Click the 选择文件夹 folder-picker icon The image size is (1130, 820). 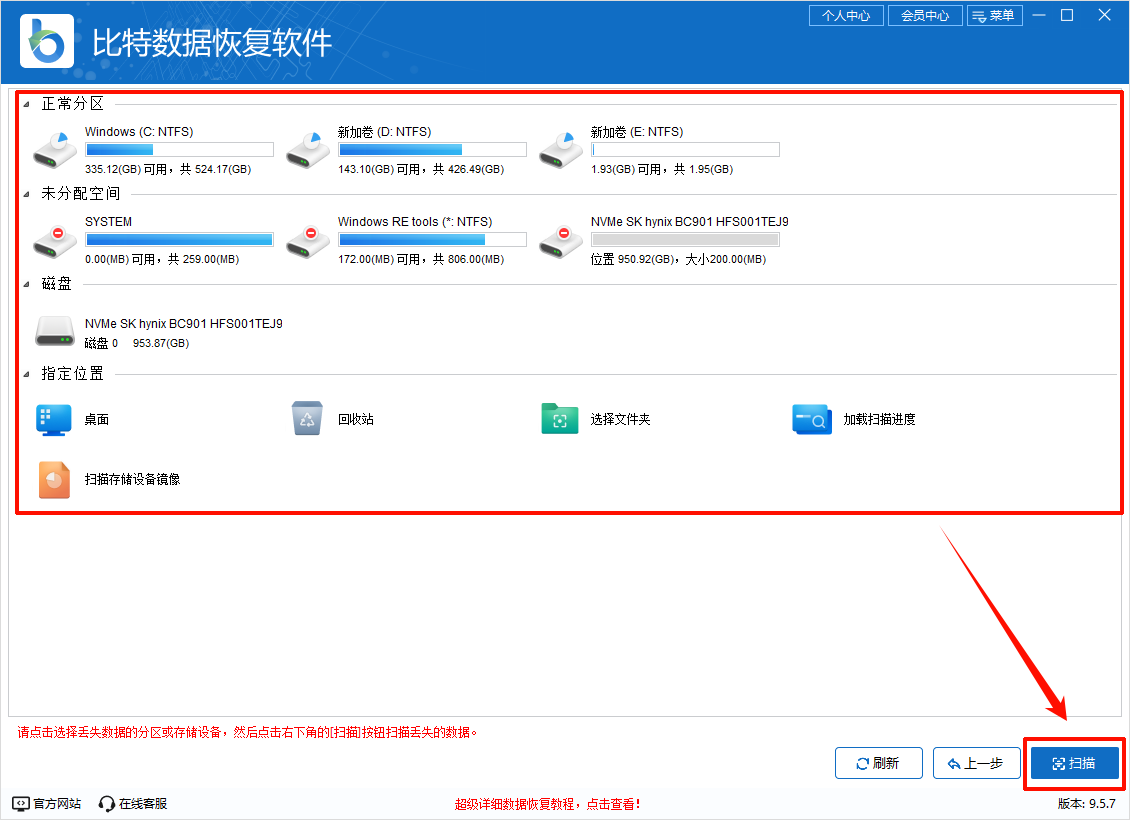(x=560, y=419)
